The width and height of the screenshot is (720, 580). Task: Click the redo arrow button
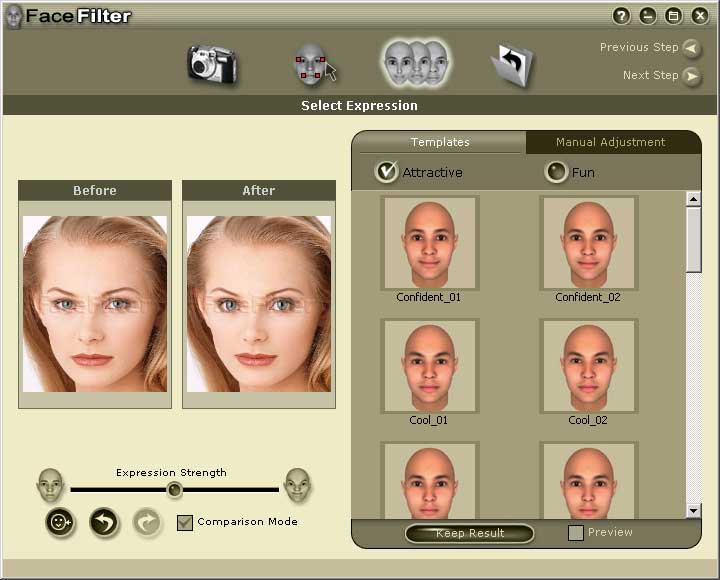click(147, 522)
